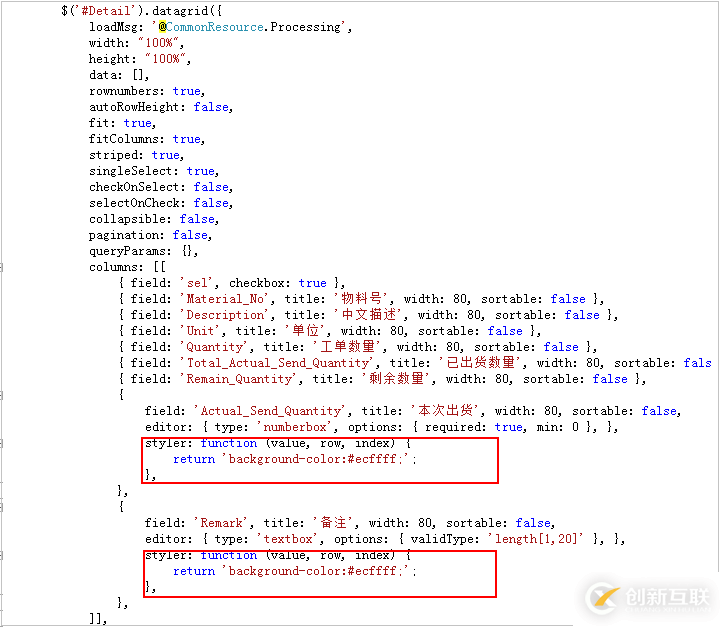Click the 'background-color:#ecffff;' string under Actual_Send_Quantity
Viewport: 720px width, 627px height.
tap(315, 459)
